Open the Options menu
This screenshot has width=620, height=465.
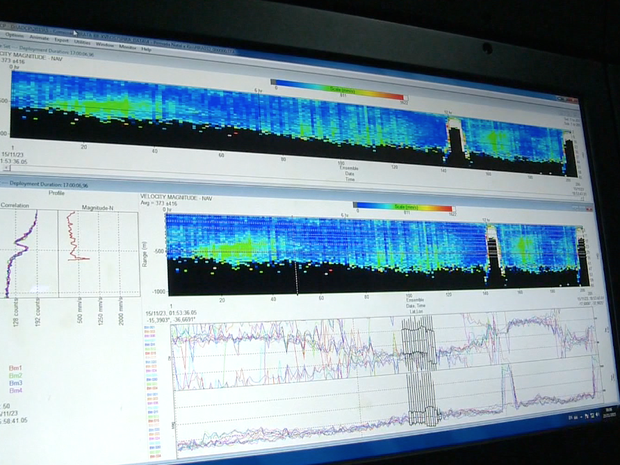click(x=14, y=35)
